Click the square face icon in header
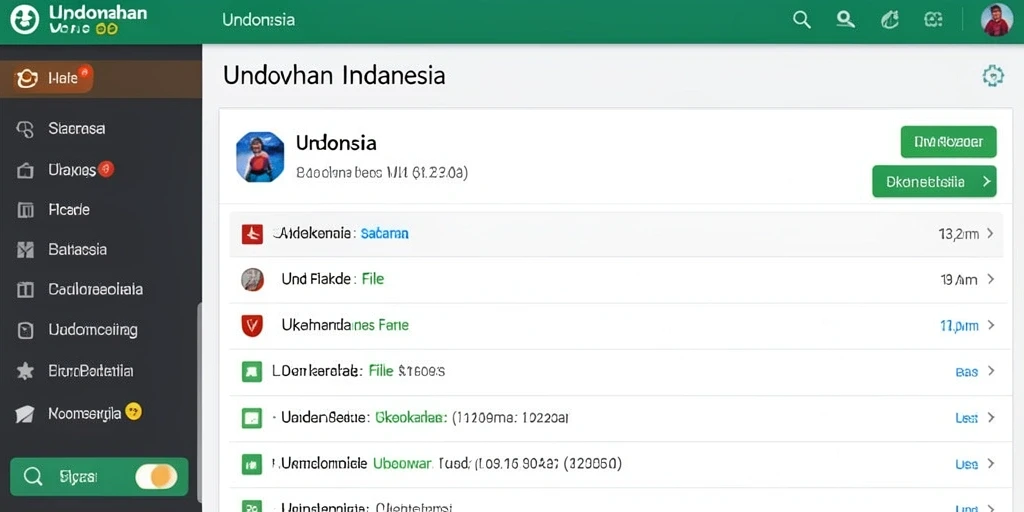This screenshot has width=1024, height=512. [x=933, y=20]
